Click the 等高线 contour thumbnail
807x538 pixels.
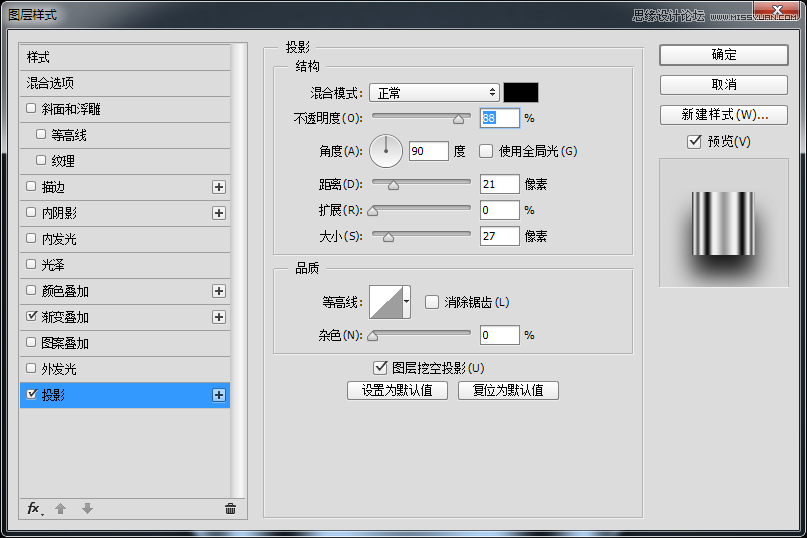[386, 302]
